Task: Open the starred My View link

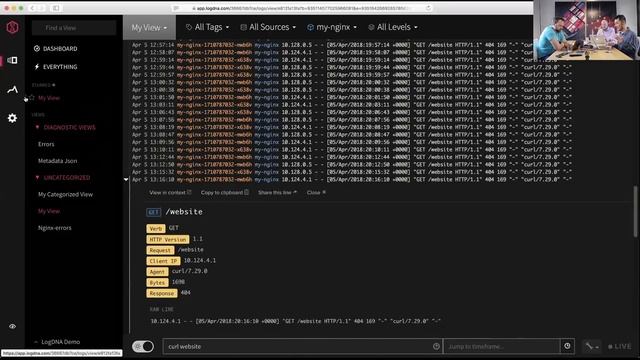Action: [x=49, y=98]
